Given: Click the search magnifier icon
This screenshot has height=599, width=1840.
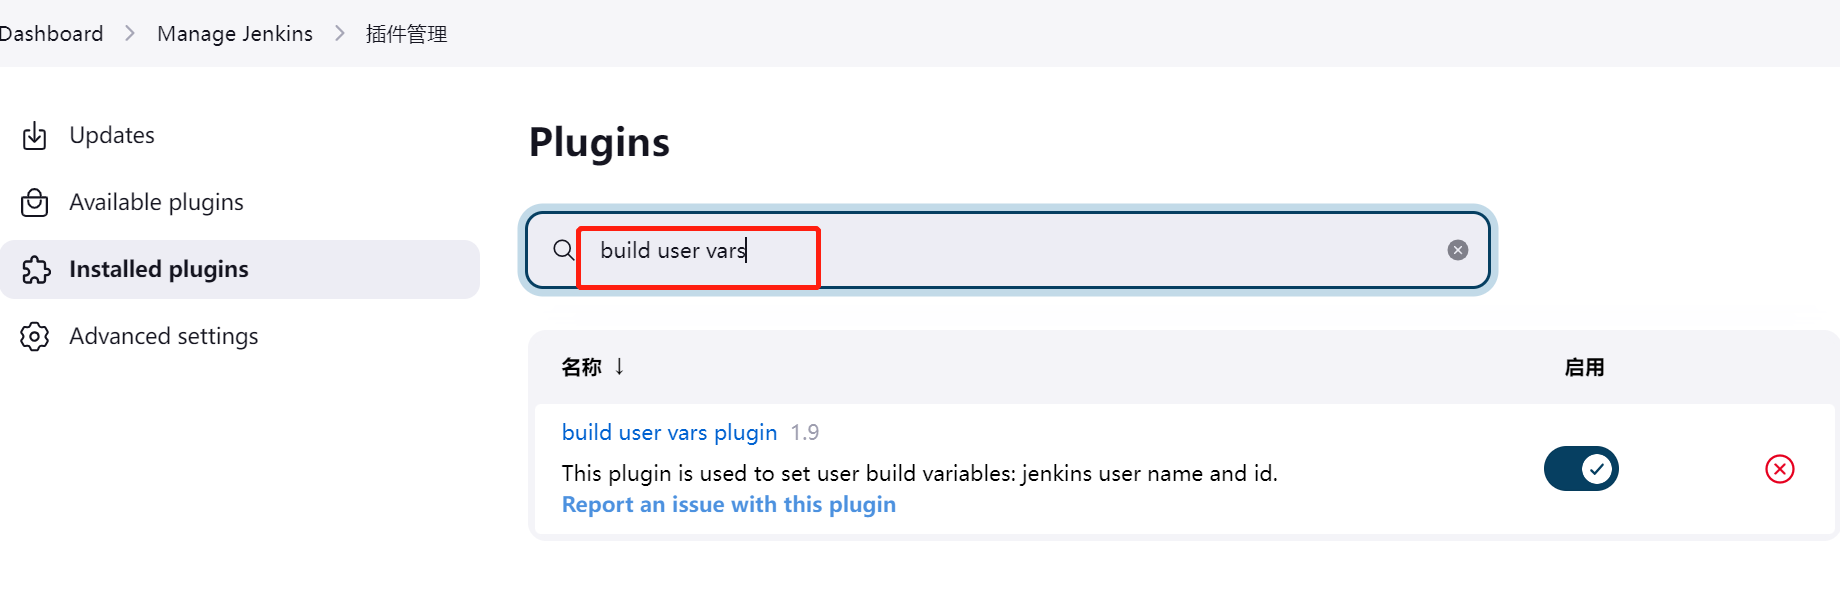Looking at the screenshot, I should 564,250.
